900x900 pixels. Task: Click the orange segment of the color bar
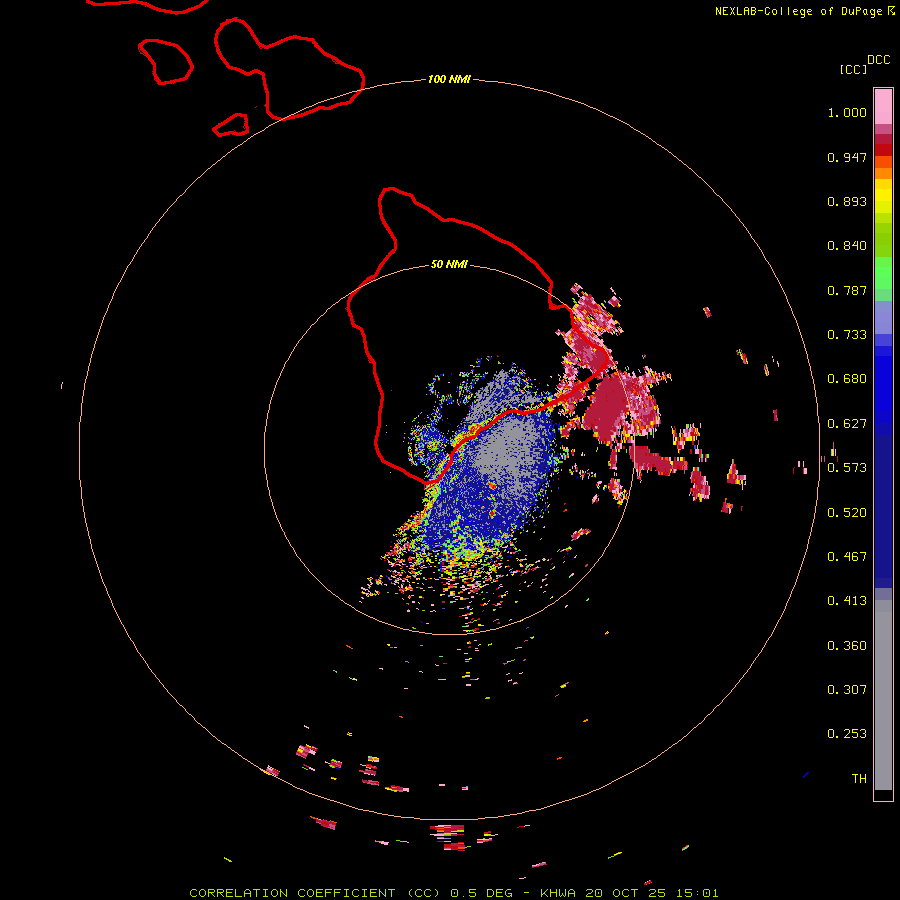click(x=883, y=173)
